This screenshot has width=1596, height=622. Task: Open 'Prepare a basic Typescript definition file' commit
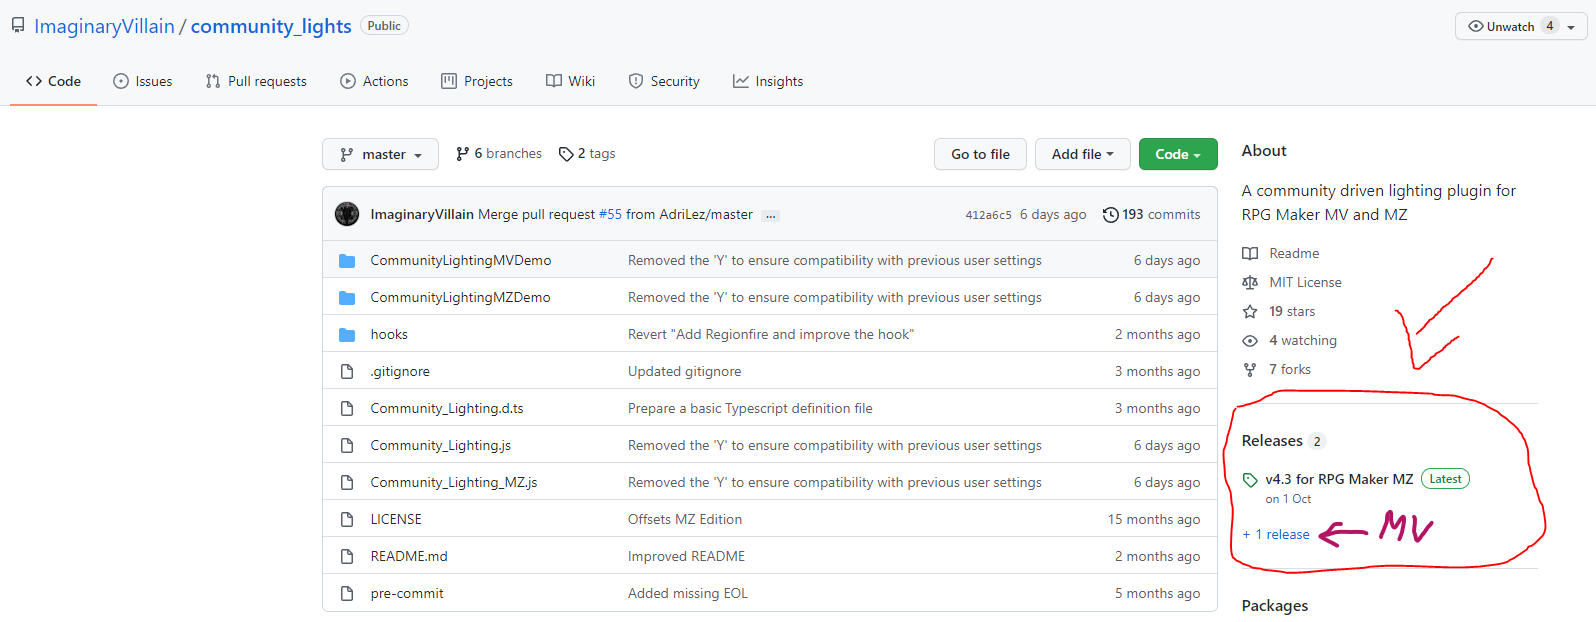pos(750,408)
